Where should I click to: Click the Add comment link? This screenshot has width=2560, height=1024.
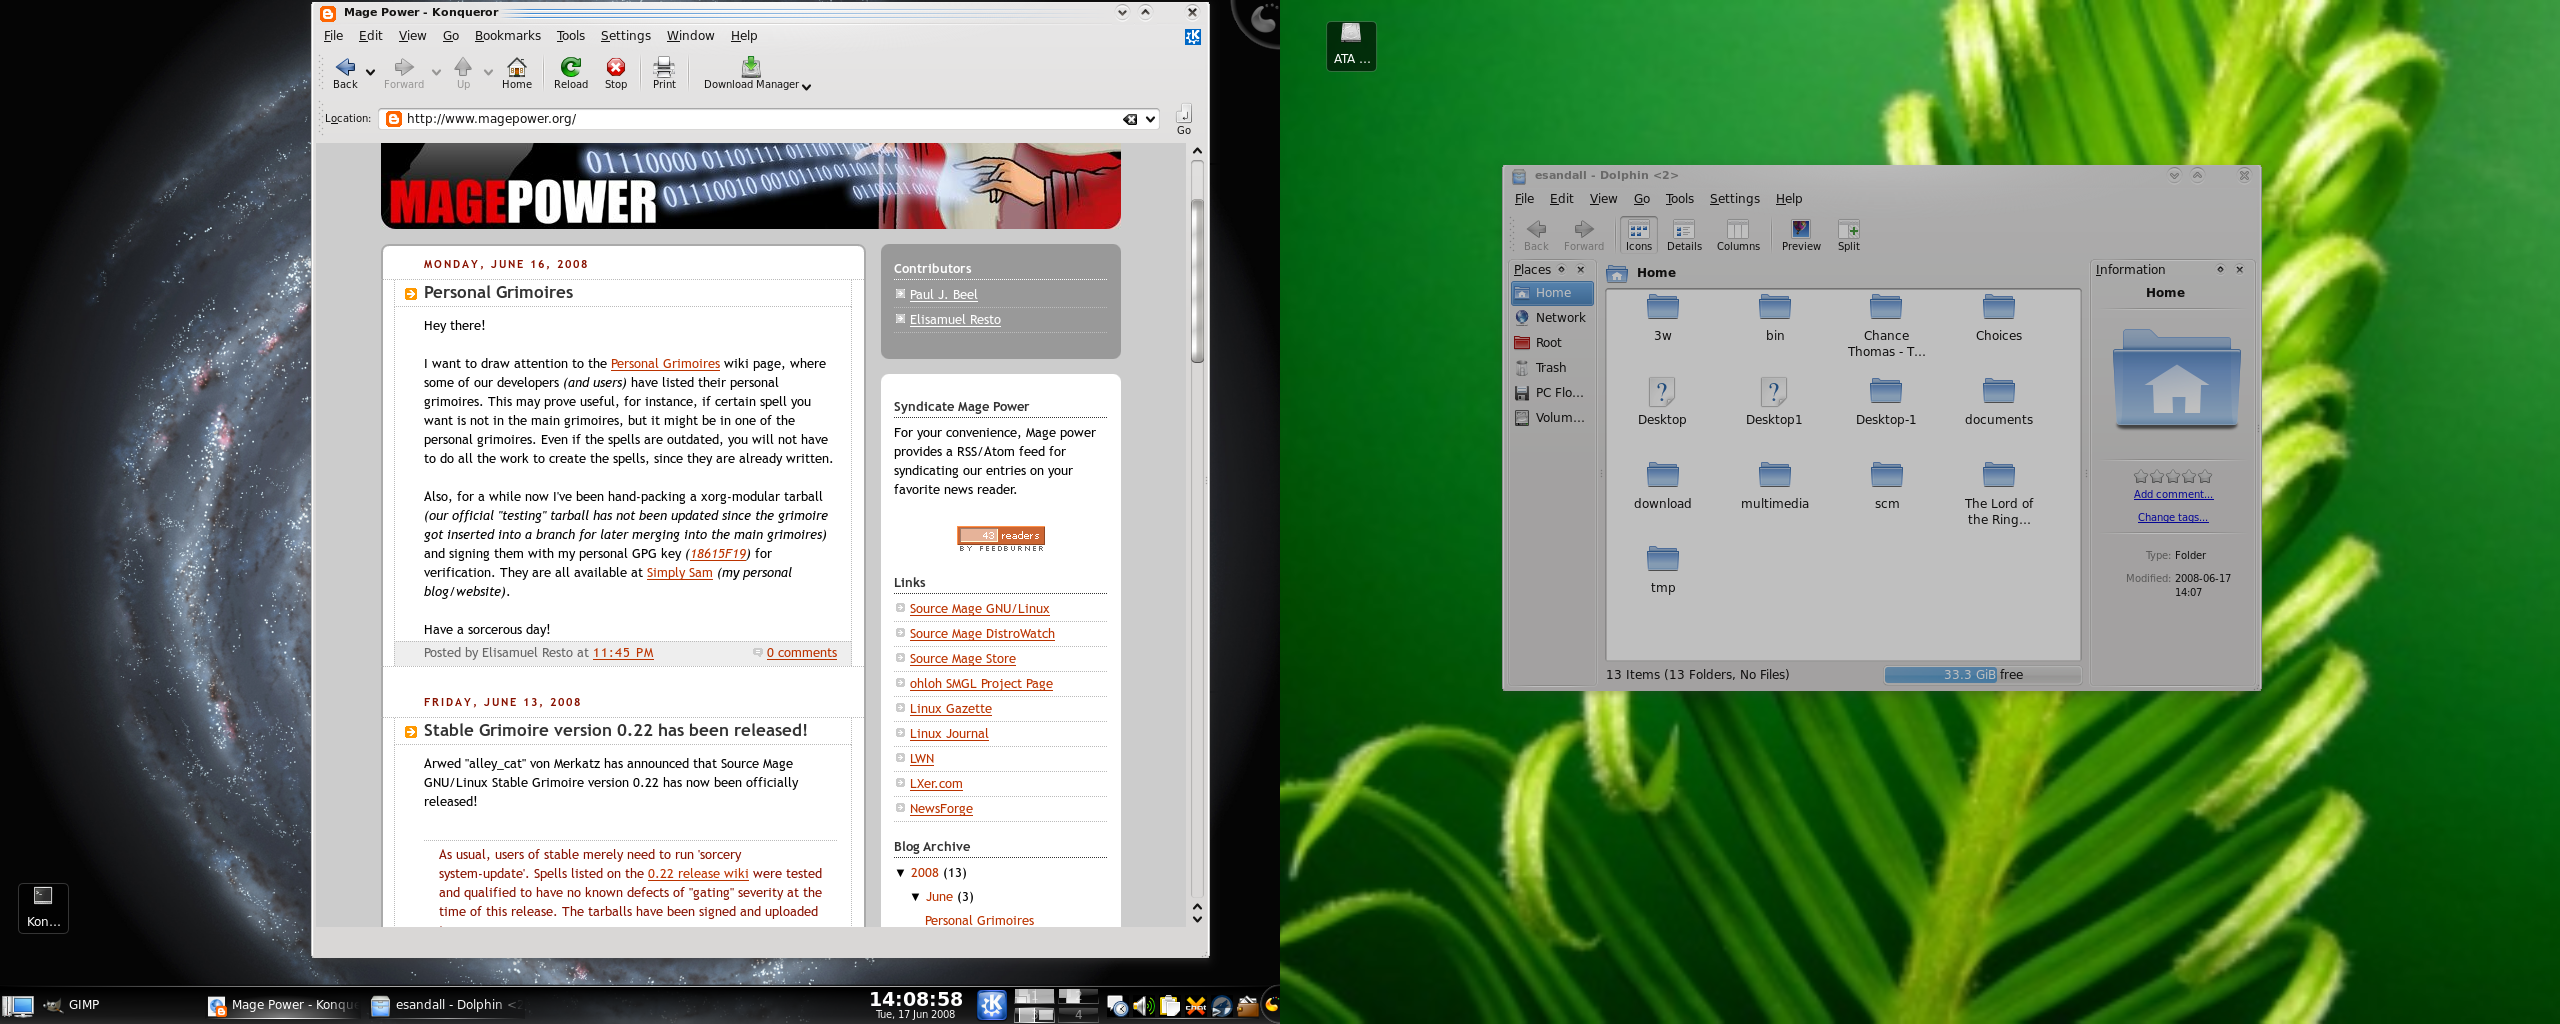(x=2173, y=495)
